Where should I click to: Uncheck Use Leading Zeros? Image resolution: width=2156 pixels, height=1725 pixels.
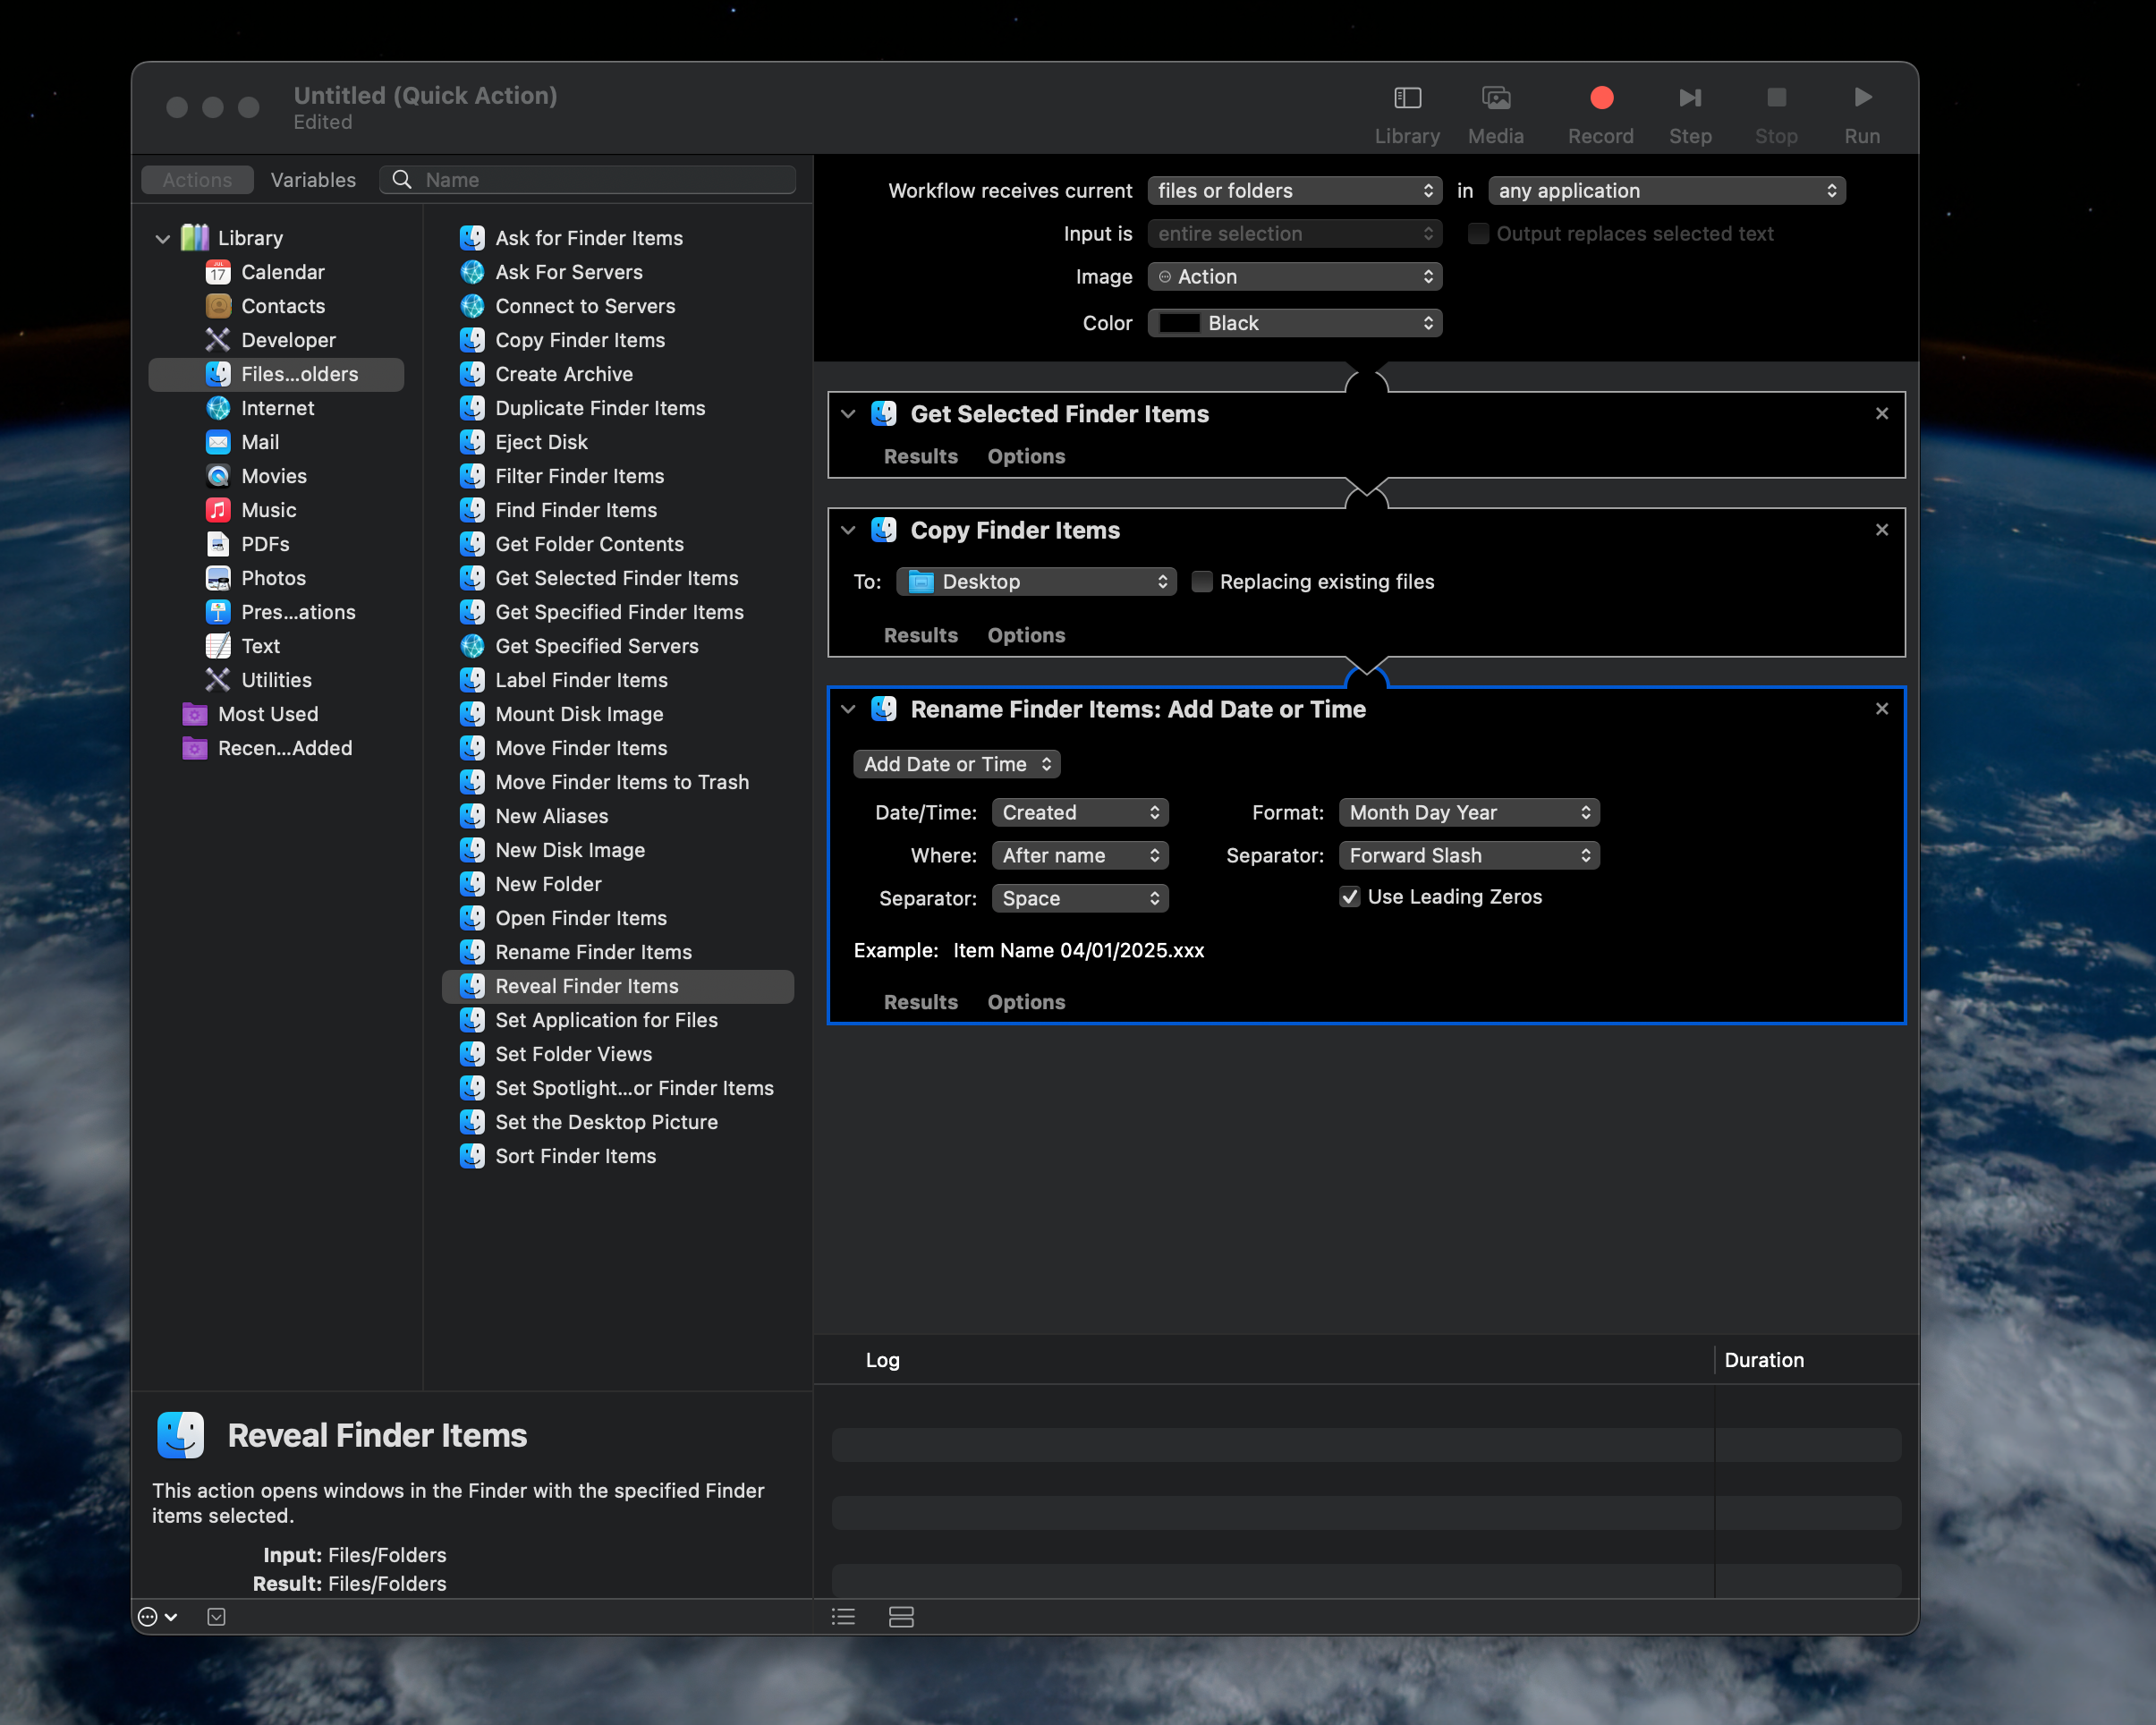(x=1349, y=897)
